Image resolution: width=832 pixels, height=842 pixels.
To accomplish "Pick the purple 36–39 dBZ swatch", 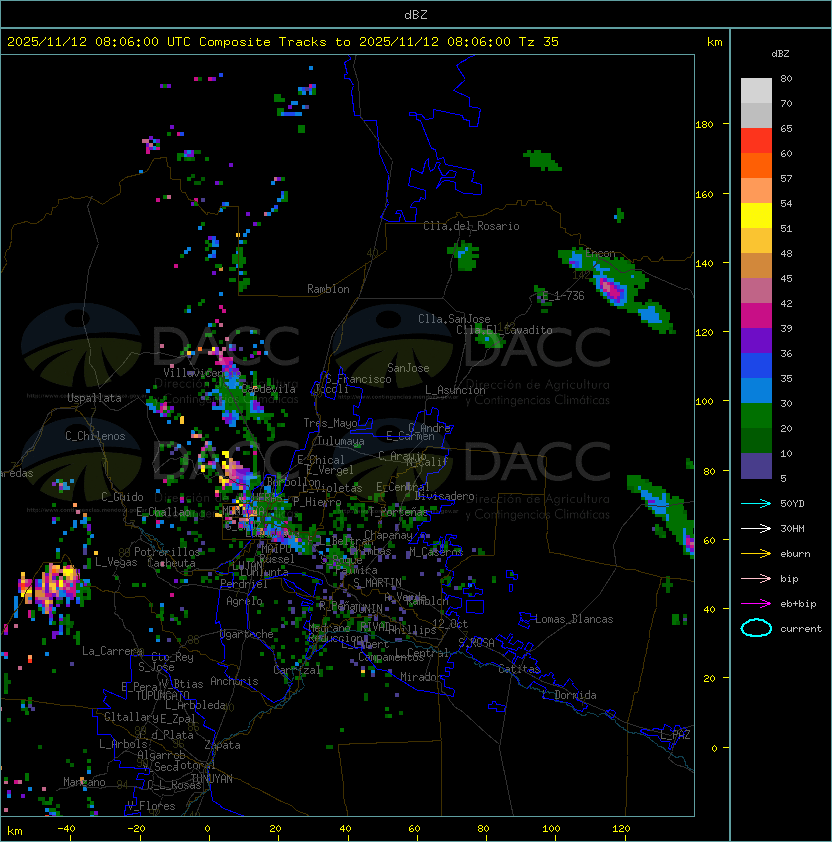I will 756,340.
